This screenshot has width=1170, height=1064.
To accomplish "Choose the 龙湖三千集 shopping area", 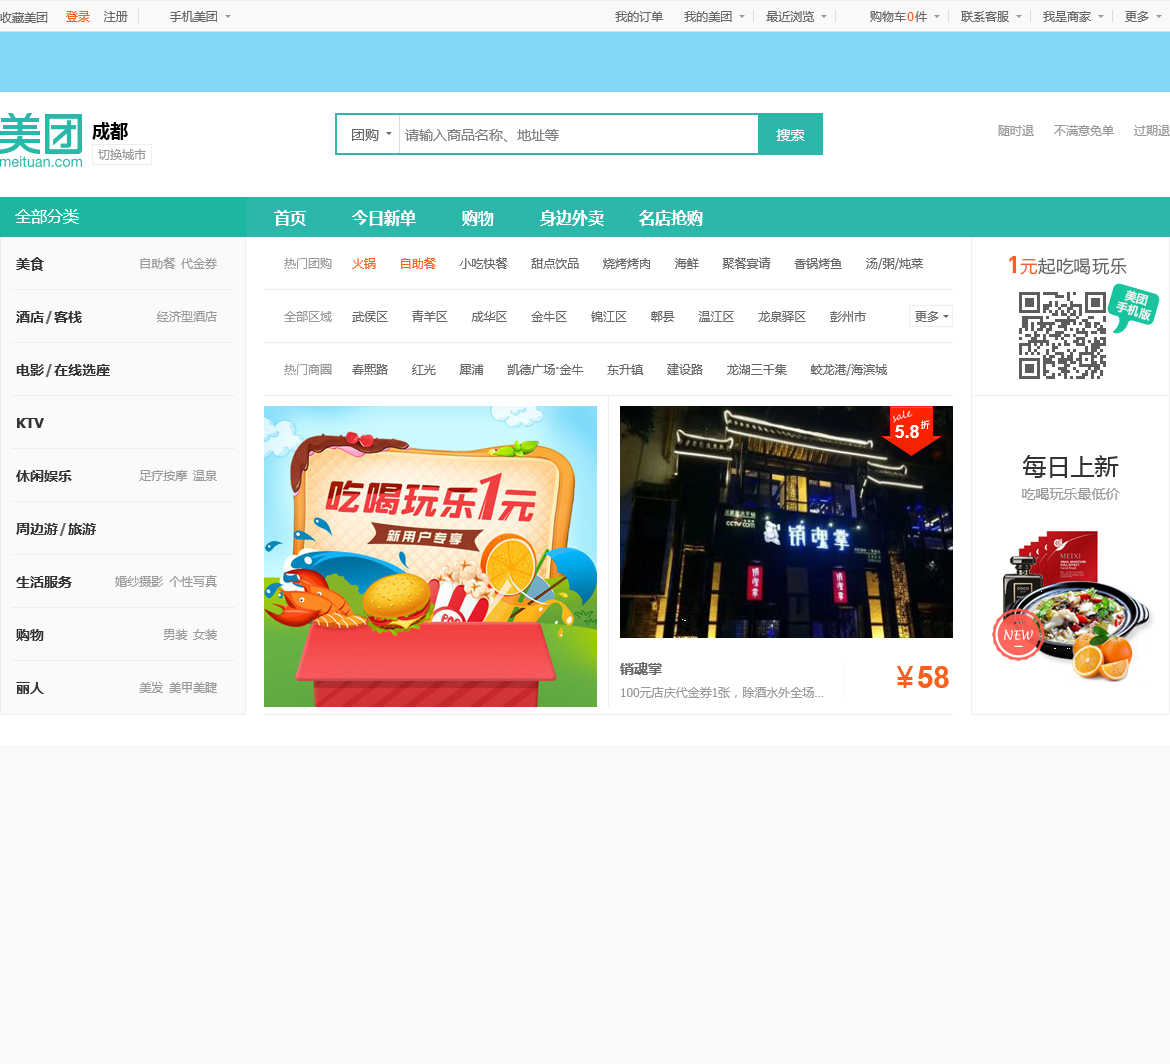I will 757,369.
